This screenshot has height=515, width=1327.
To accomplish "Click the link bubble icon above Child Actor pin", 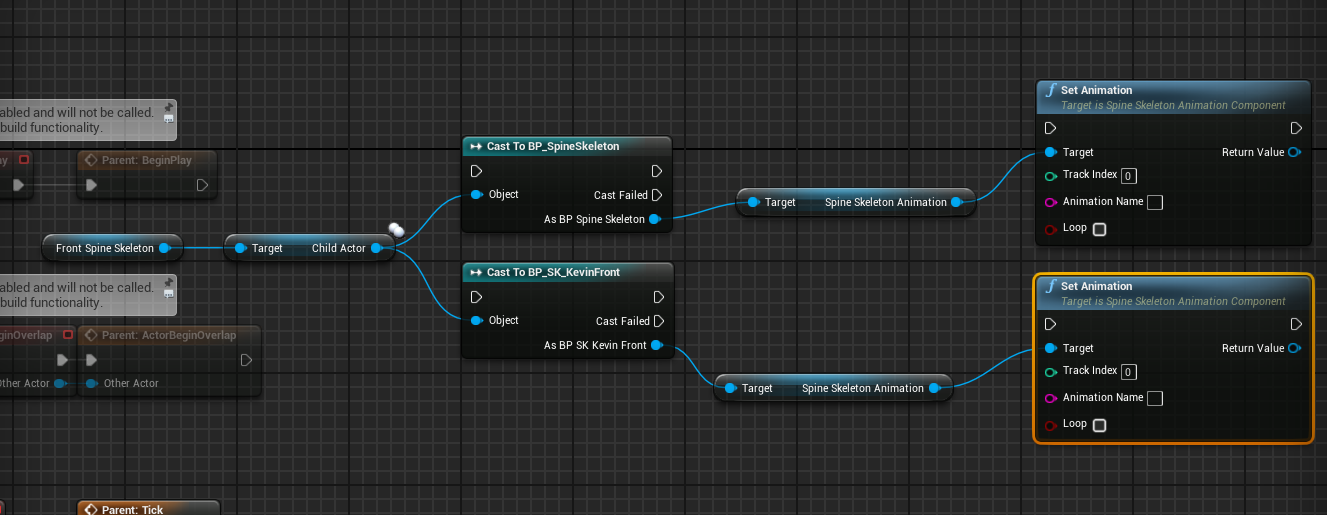I will [x=396, y=230].
